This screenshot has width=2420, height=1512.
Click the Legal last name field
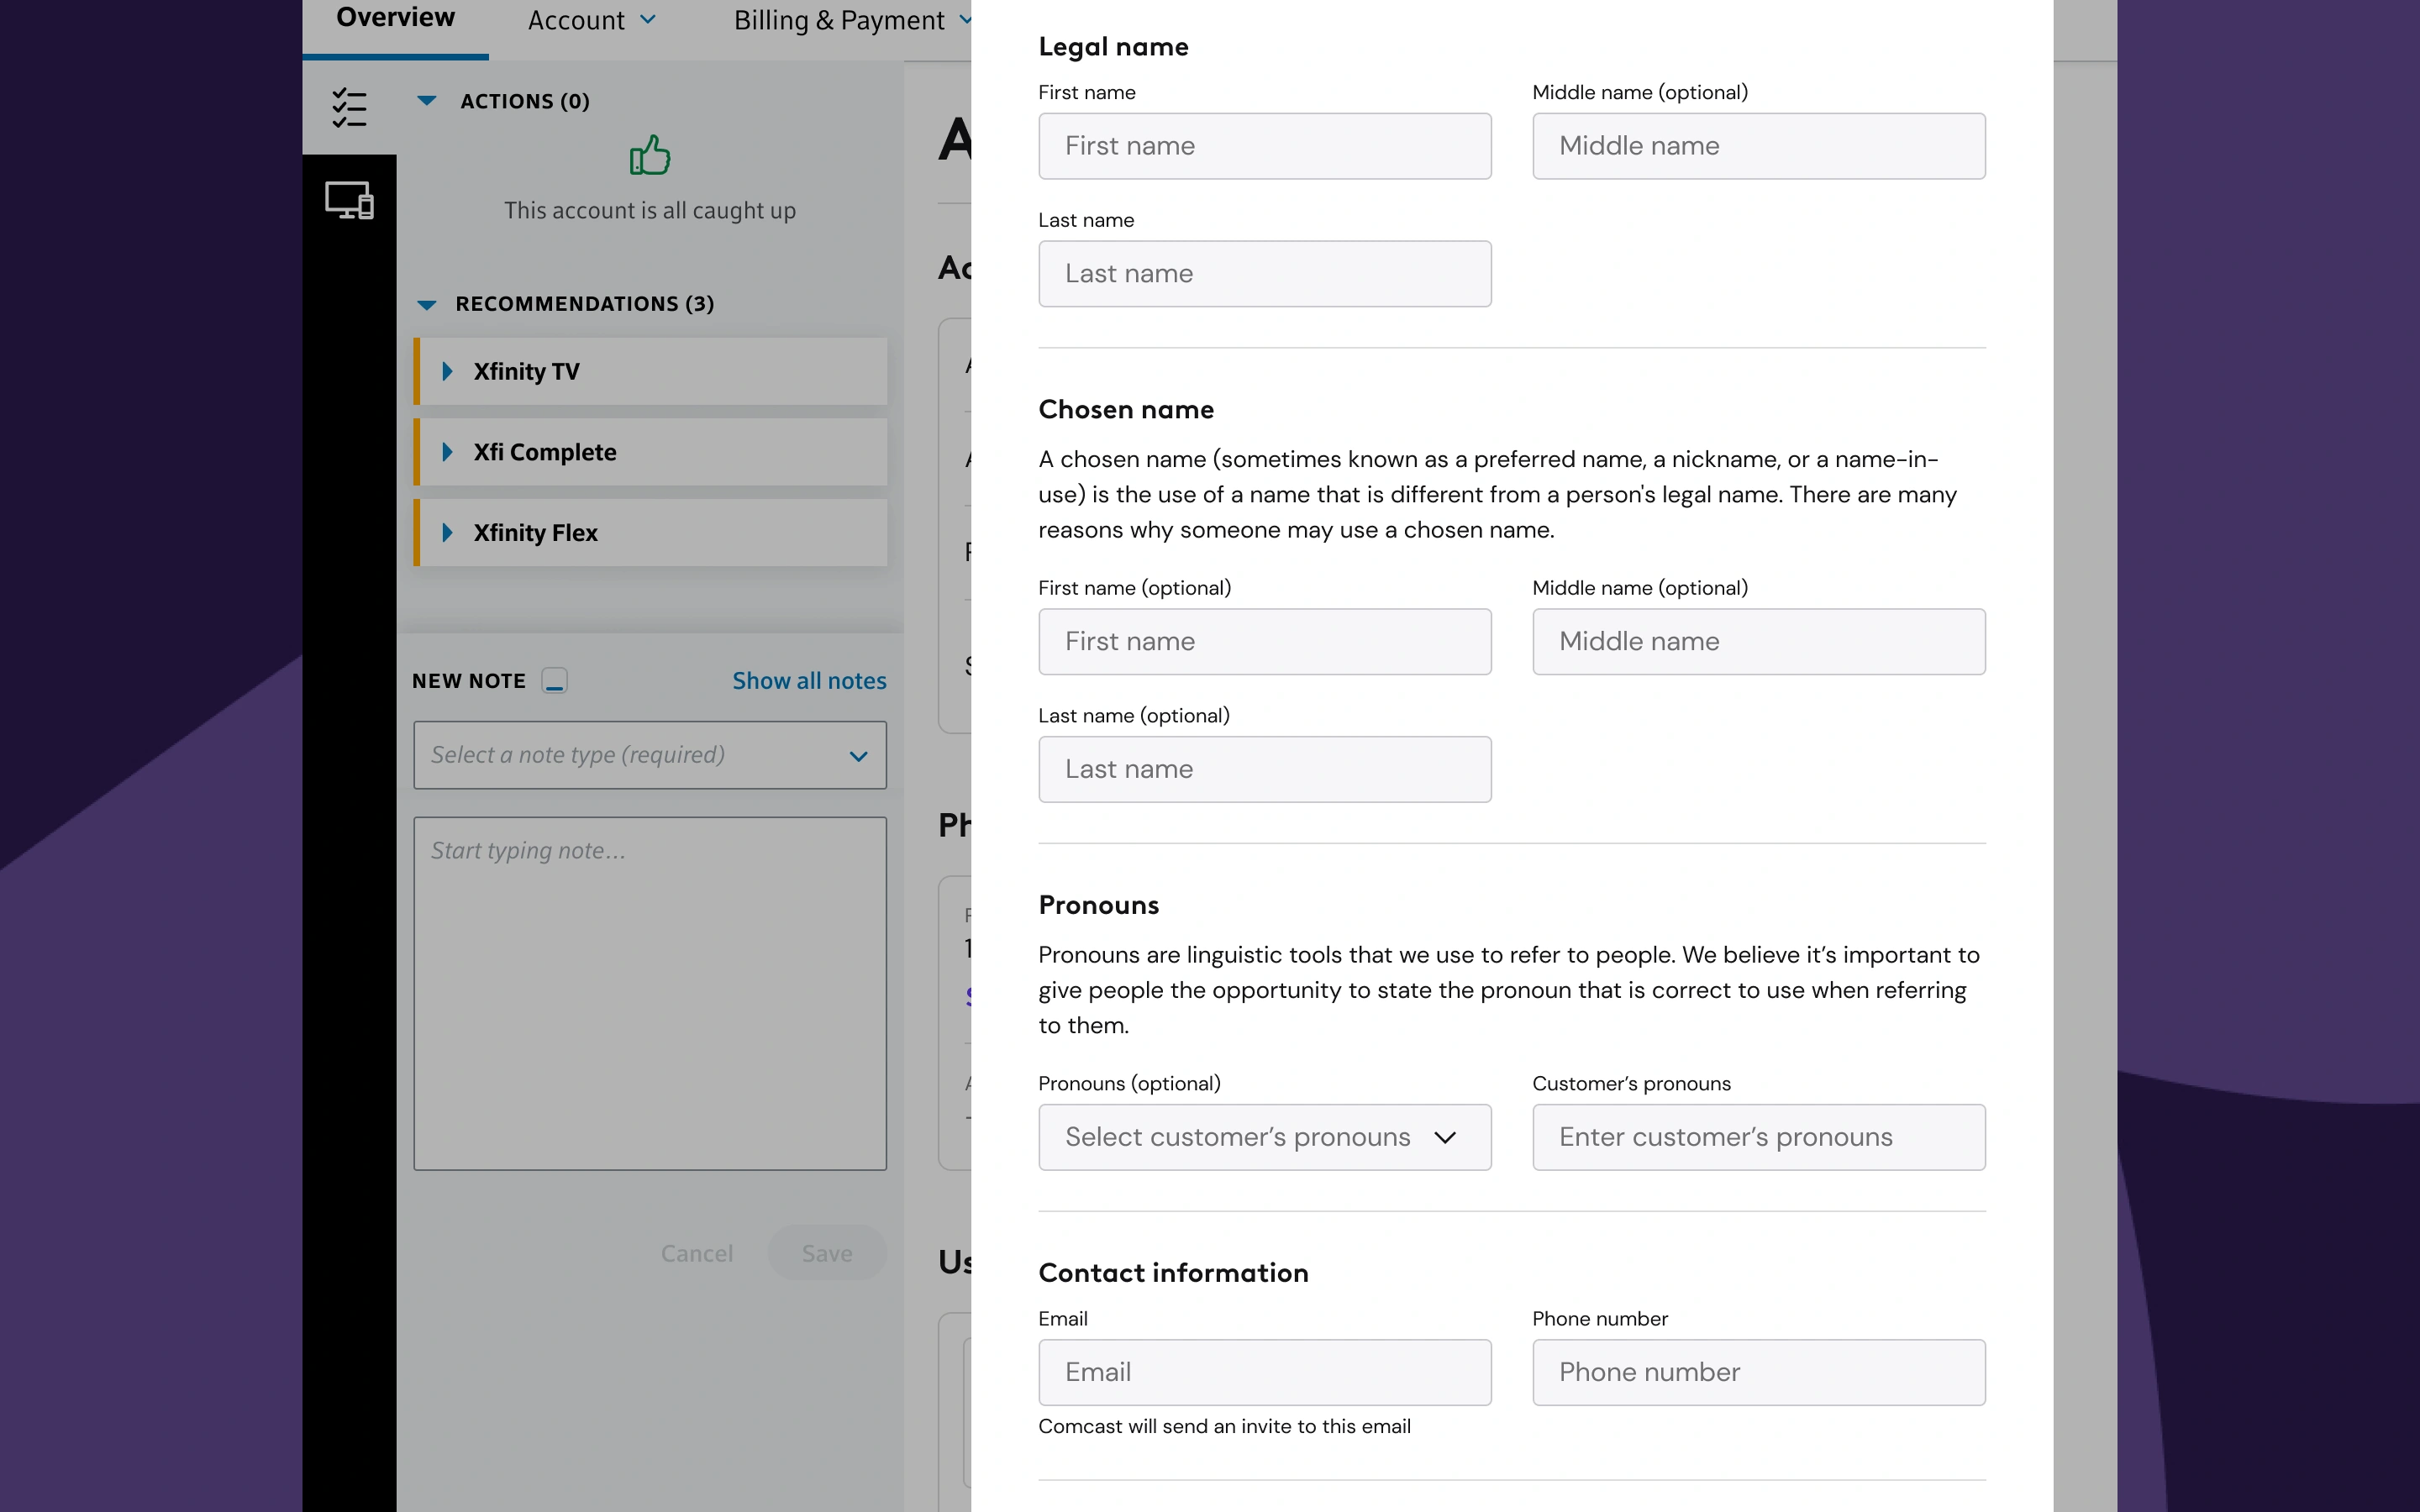point(1265,274)
